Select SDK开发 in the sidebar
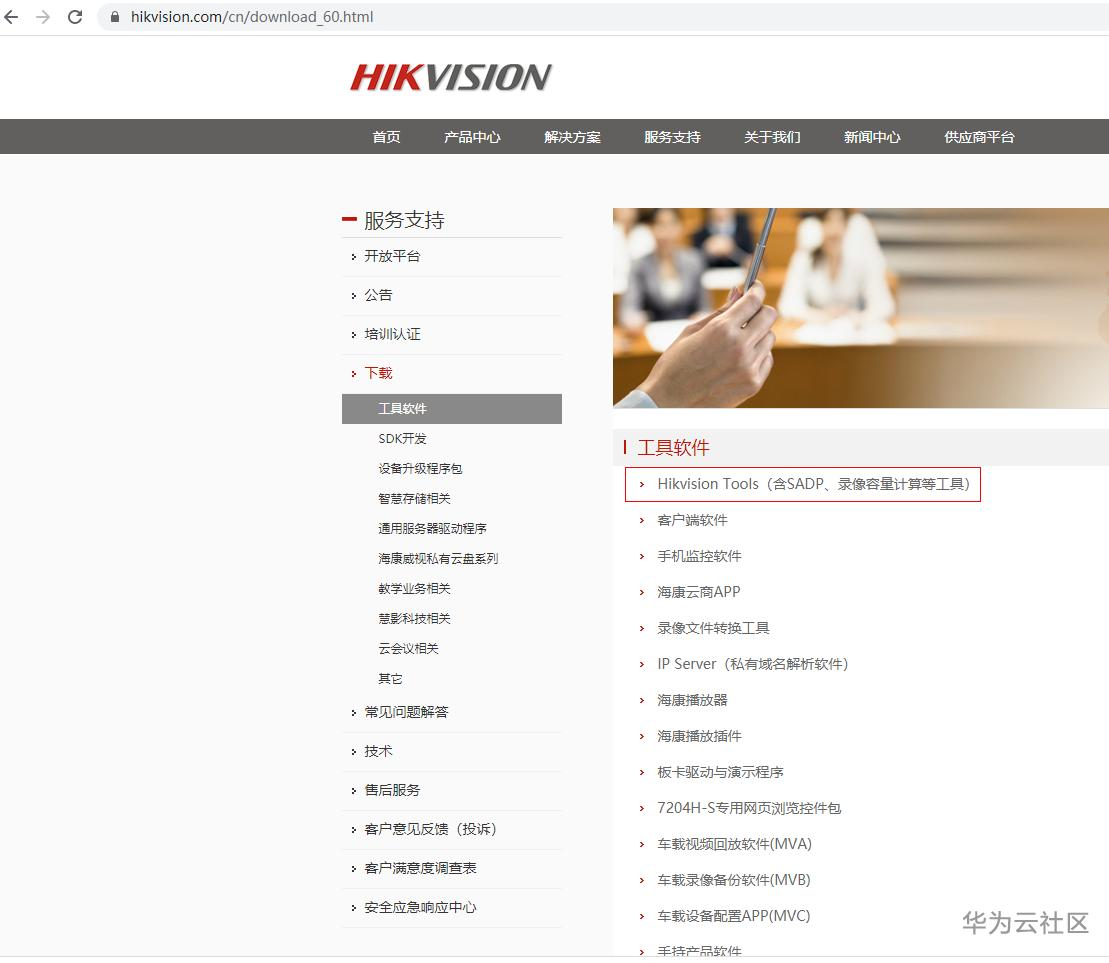 click(x=402, y=438)
